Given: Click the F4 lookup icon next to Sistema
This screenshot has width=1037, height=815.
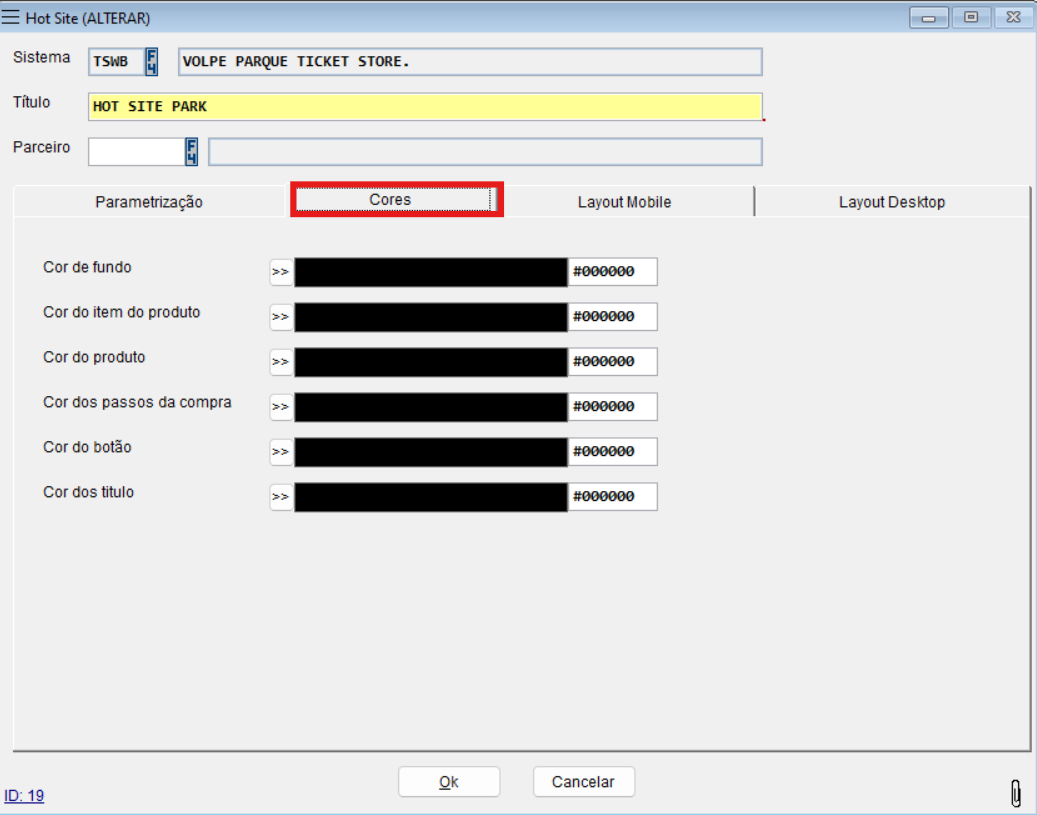Looking at the screenshot, I should pos(151,62).
